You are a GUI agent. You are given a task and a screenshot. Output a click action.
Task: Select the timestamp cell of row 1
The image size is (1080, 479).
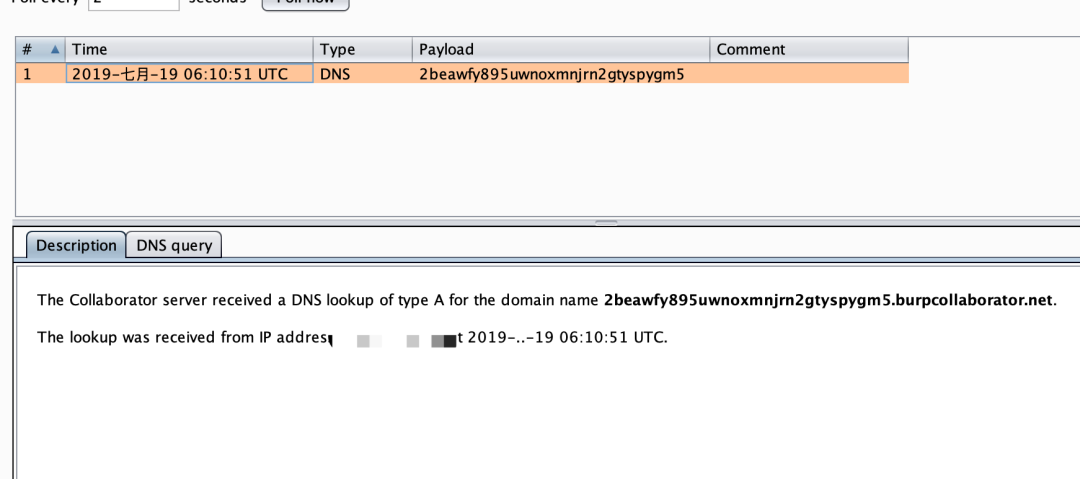pos(188,73)
